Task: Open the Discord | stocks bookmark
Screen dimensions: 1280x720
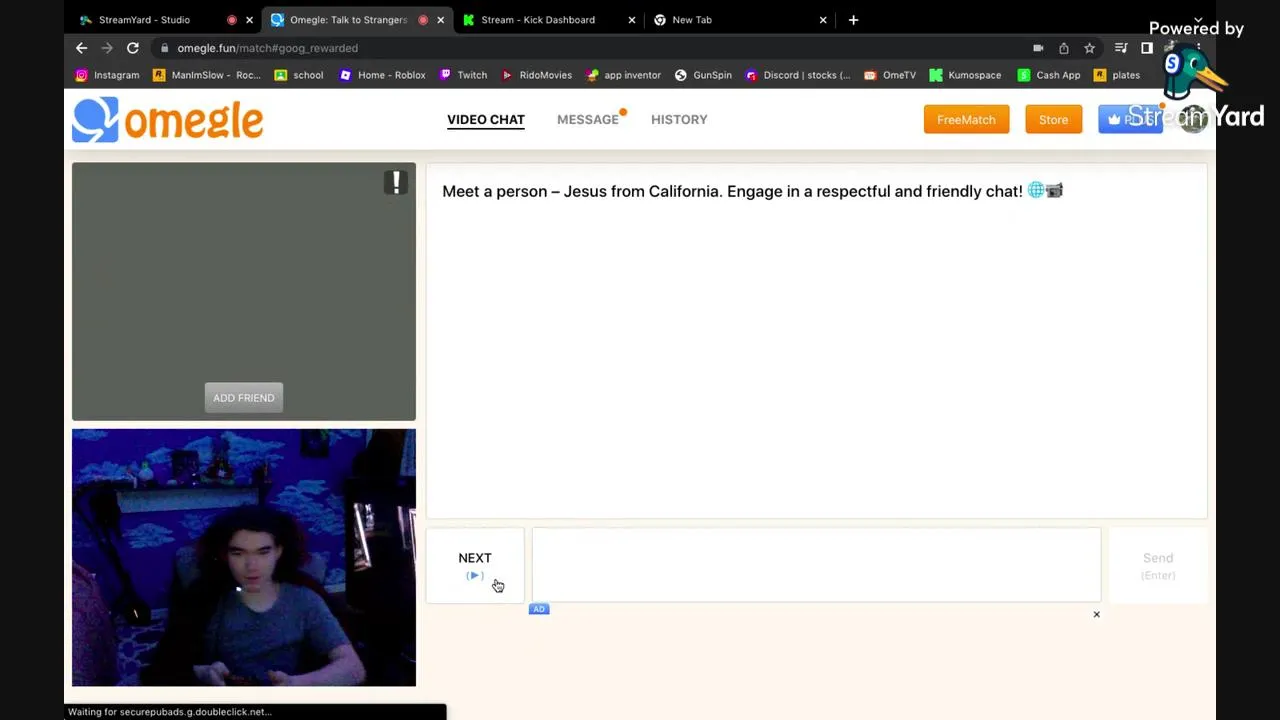Action: pos(797,75)
